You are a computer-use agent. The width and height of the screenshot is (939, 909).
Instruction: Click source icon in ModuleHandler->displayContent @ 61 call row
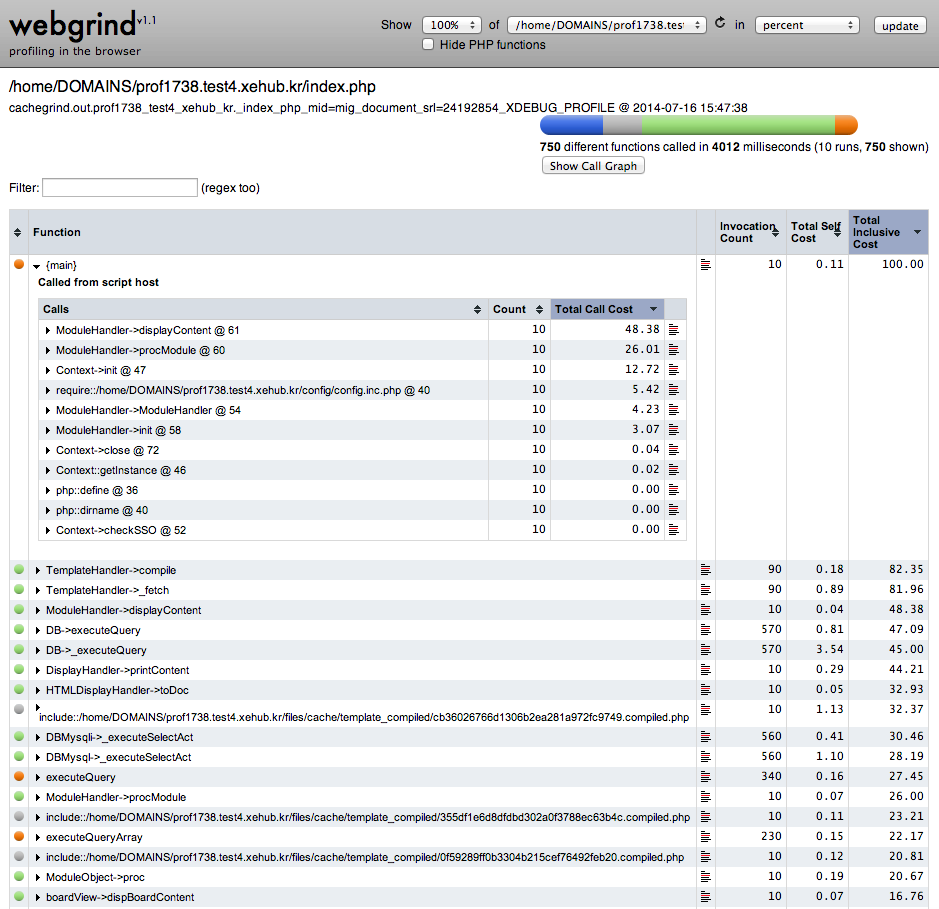click(673, 330)
